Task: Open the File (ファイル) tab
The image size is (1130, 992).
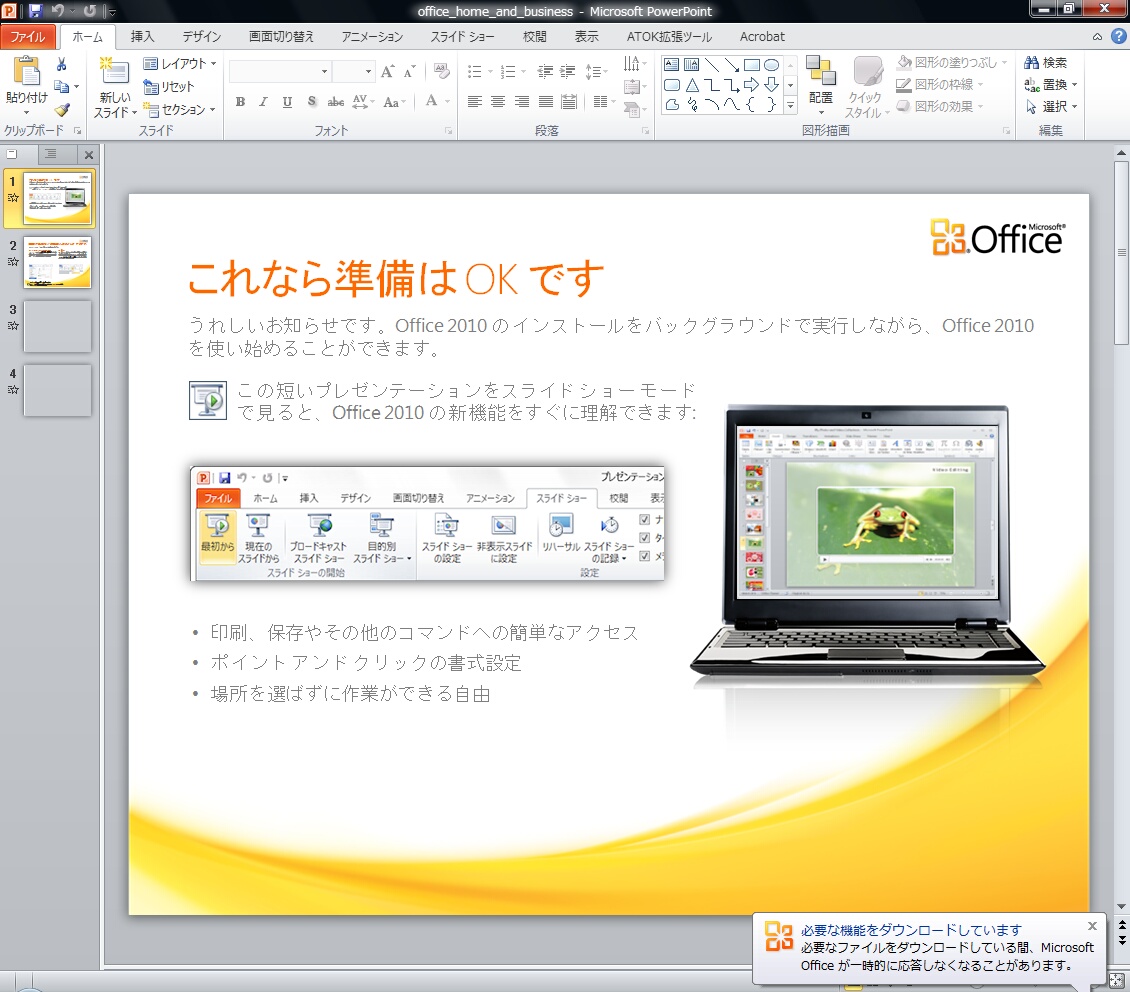Action: (x=27, y=37)
